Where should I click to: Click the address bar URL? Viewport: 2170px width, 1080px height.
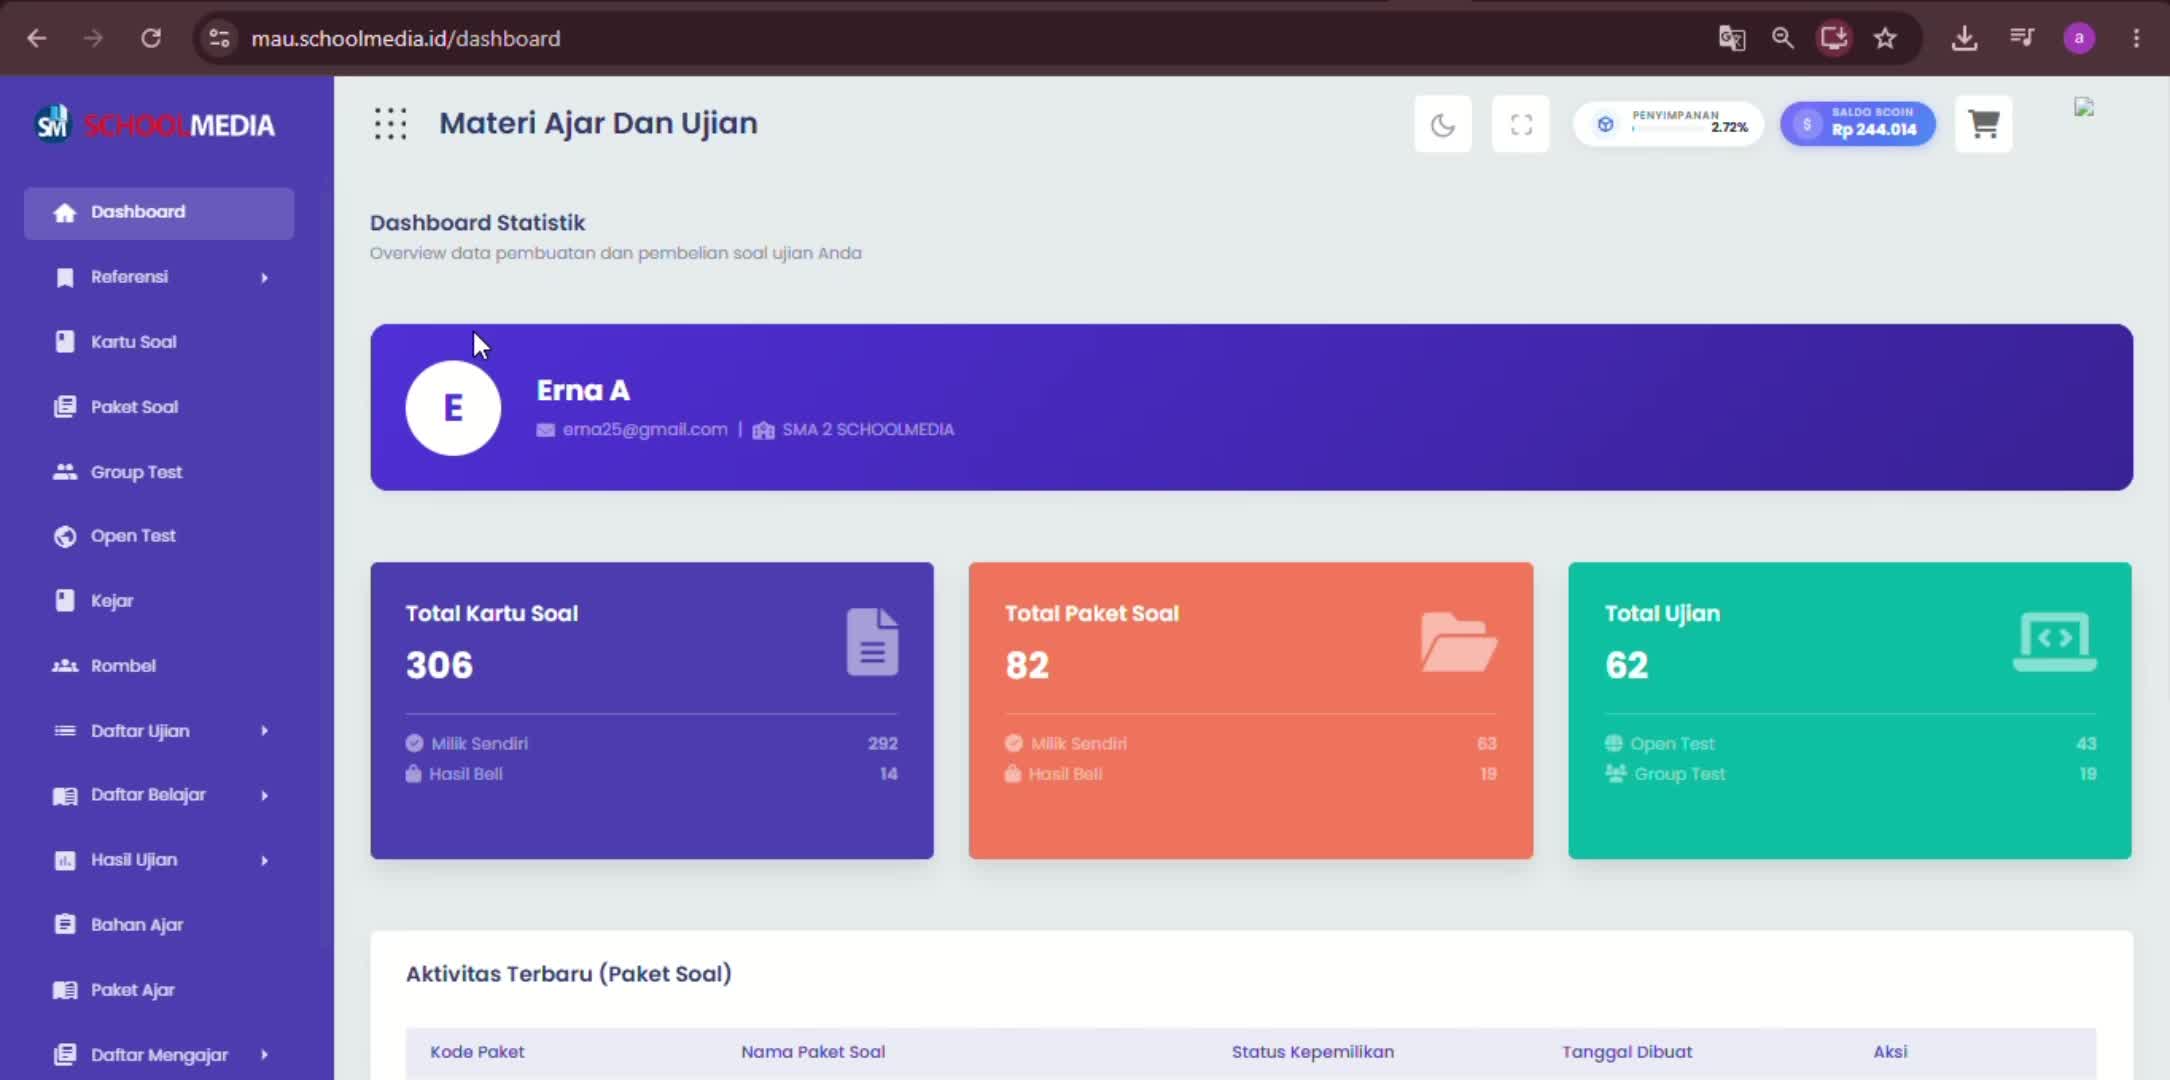(406, 39)
